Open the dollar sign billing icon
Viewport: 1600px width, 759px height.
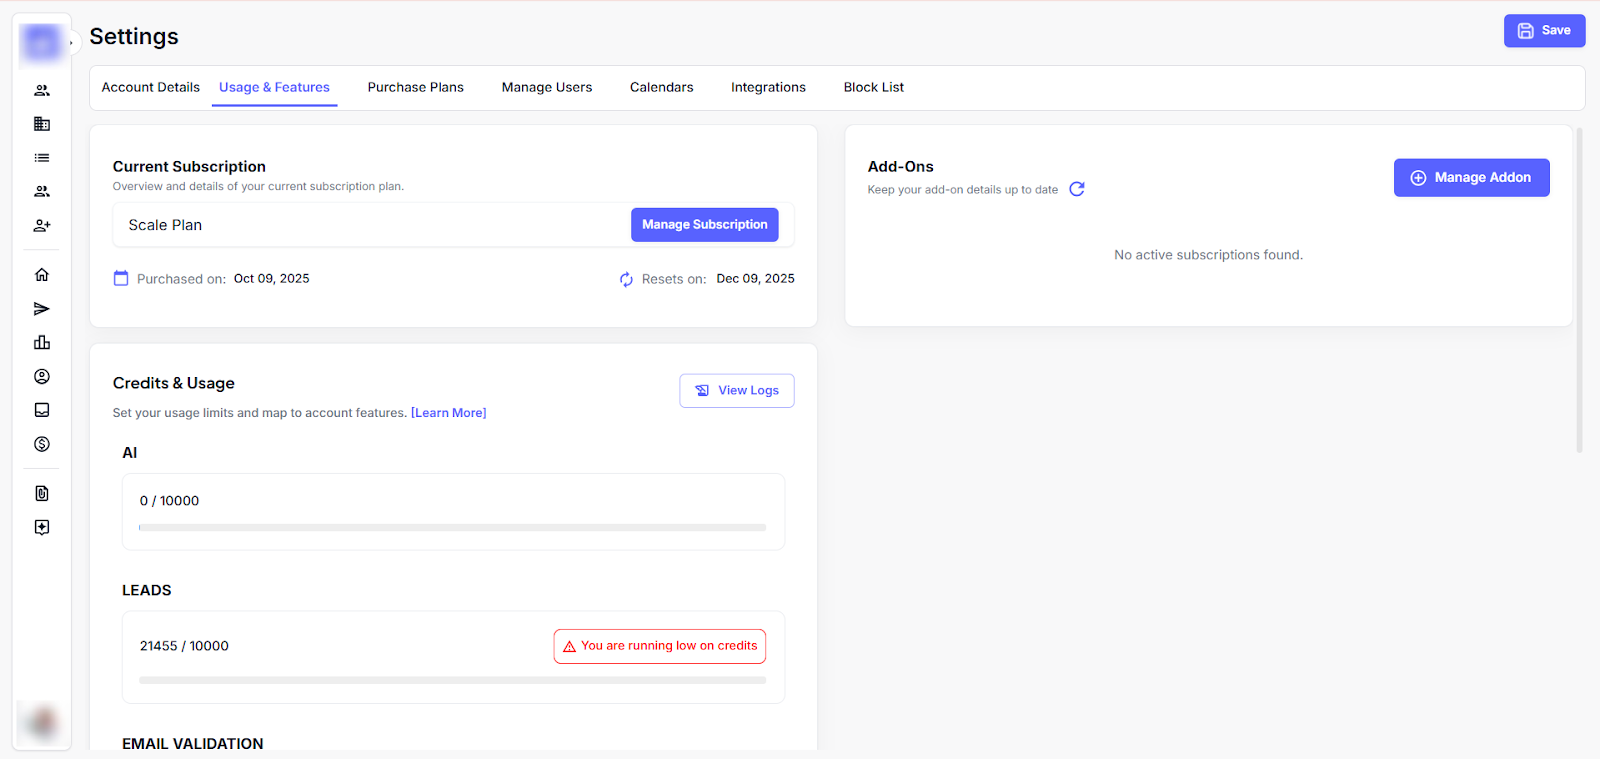(x=42, y=444)
